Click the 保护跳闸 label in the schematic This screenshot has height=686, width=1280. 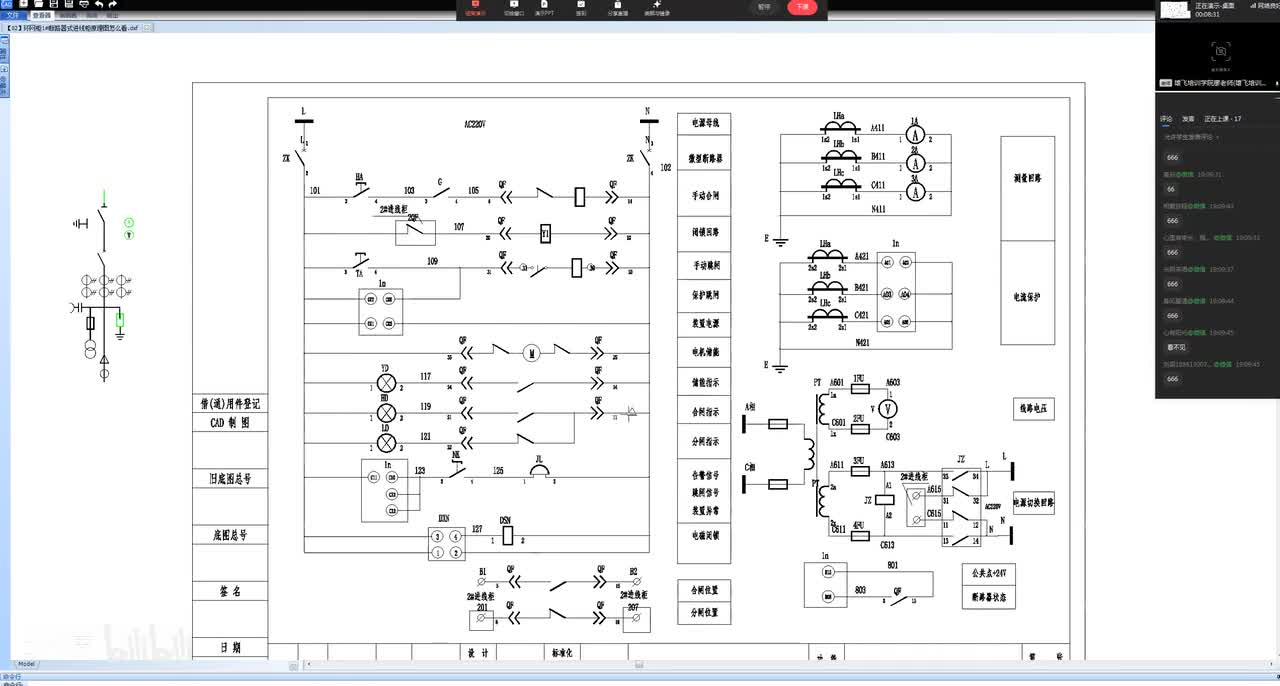[705, 296]
